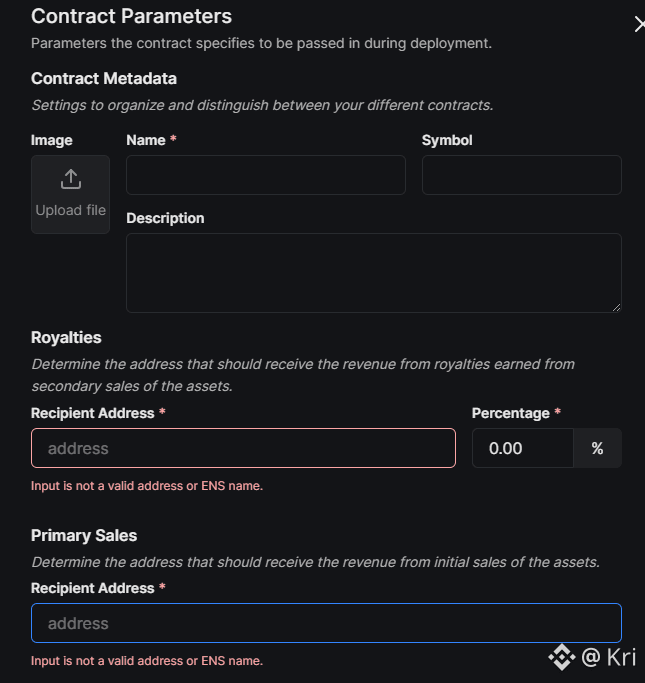645x683 pixels.
Task: Click the royalty Percentage number field
Action: click(x=522, y=448)
